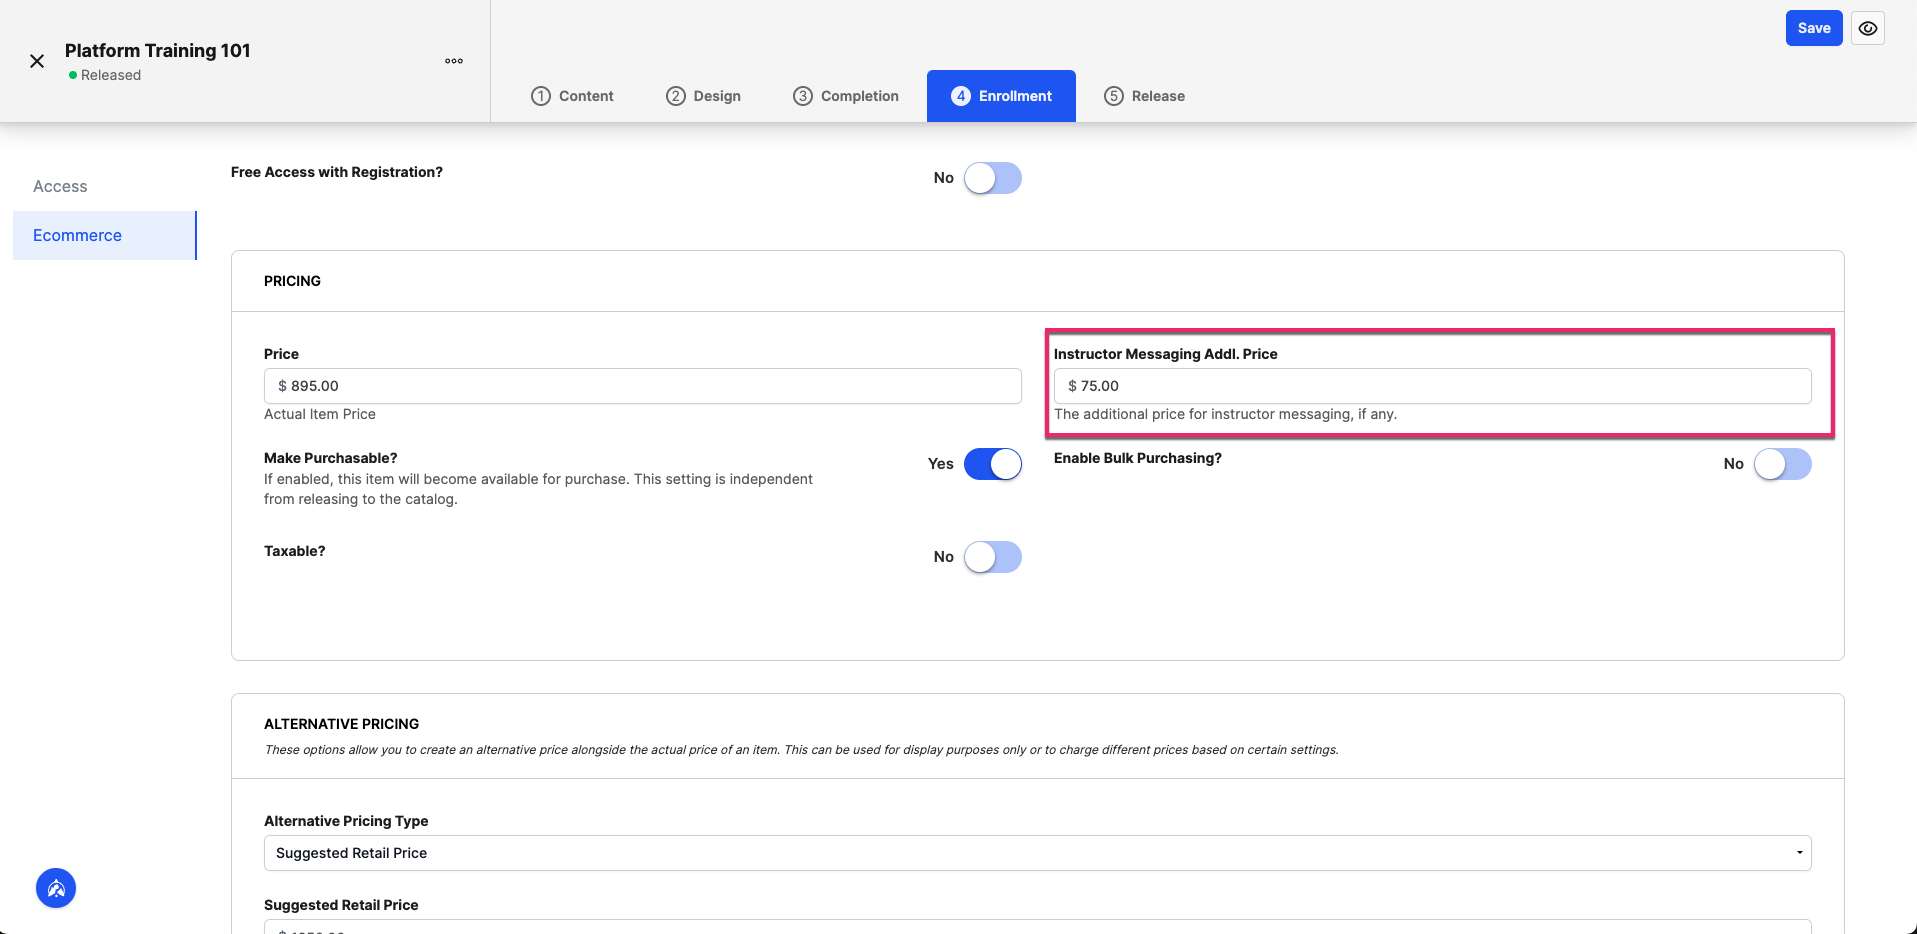This screenshot has width=1917, height=934.
Task: Click the step 5 Release circle icon
Action: click(1114, 96)
